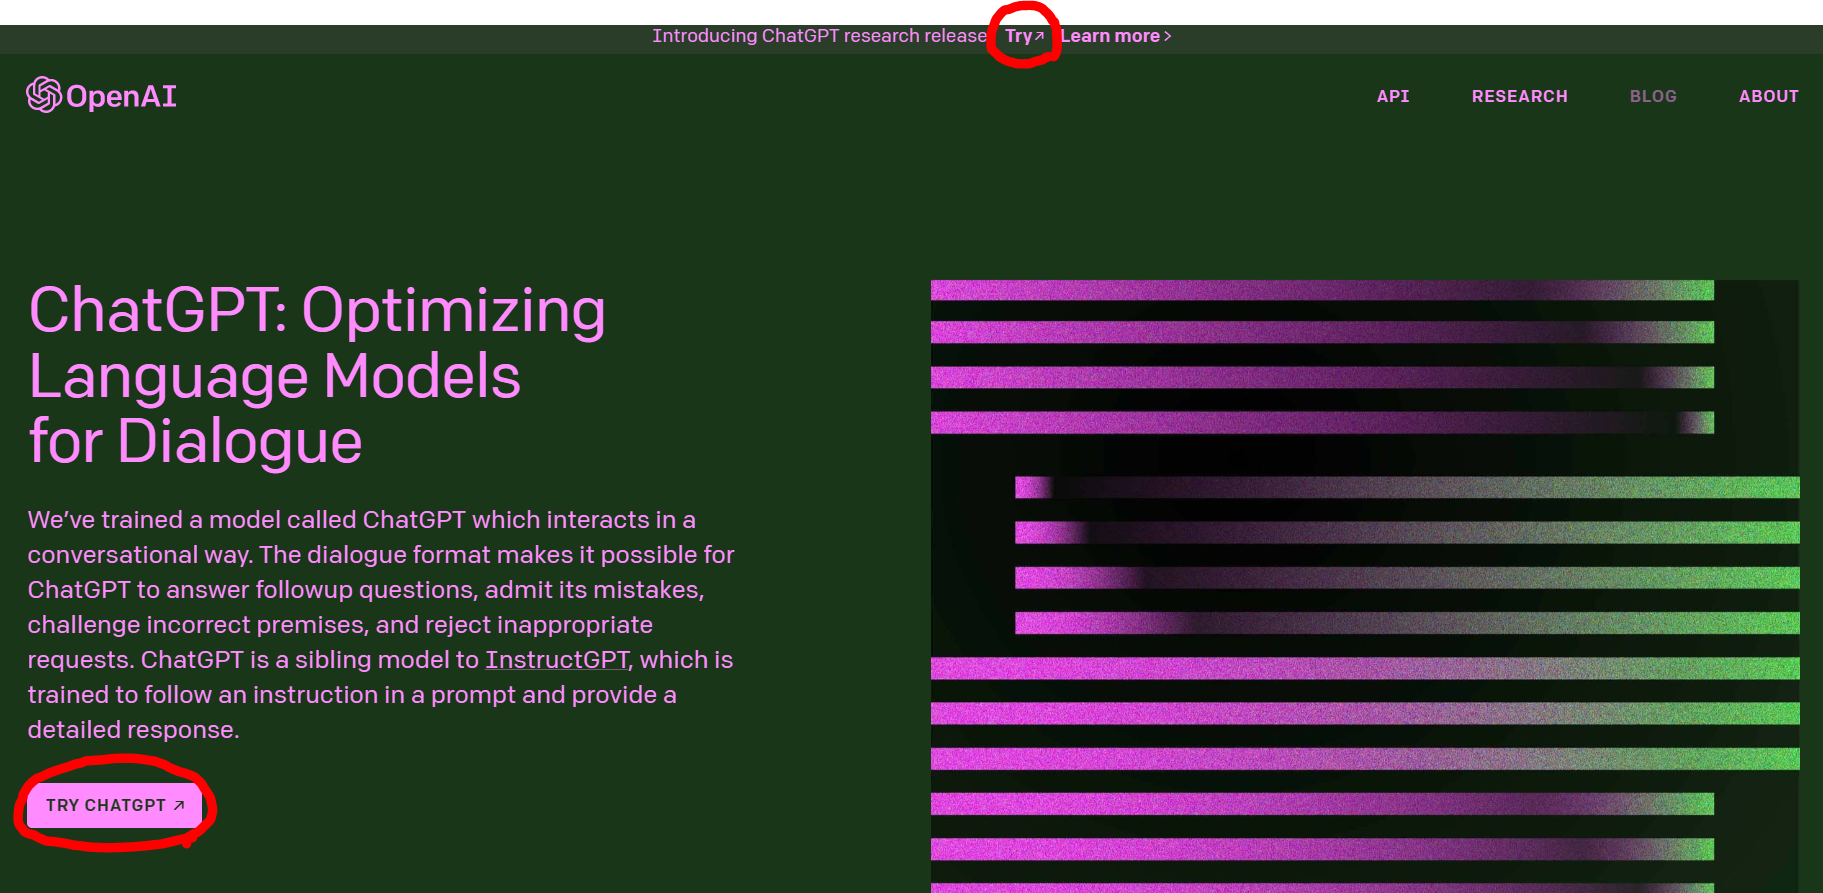Click the headline 'ChatGPT: Optimizing Language Models for Dialogue'
The image size is (1823, 893).
point(317,375)
